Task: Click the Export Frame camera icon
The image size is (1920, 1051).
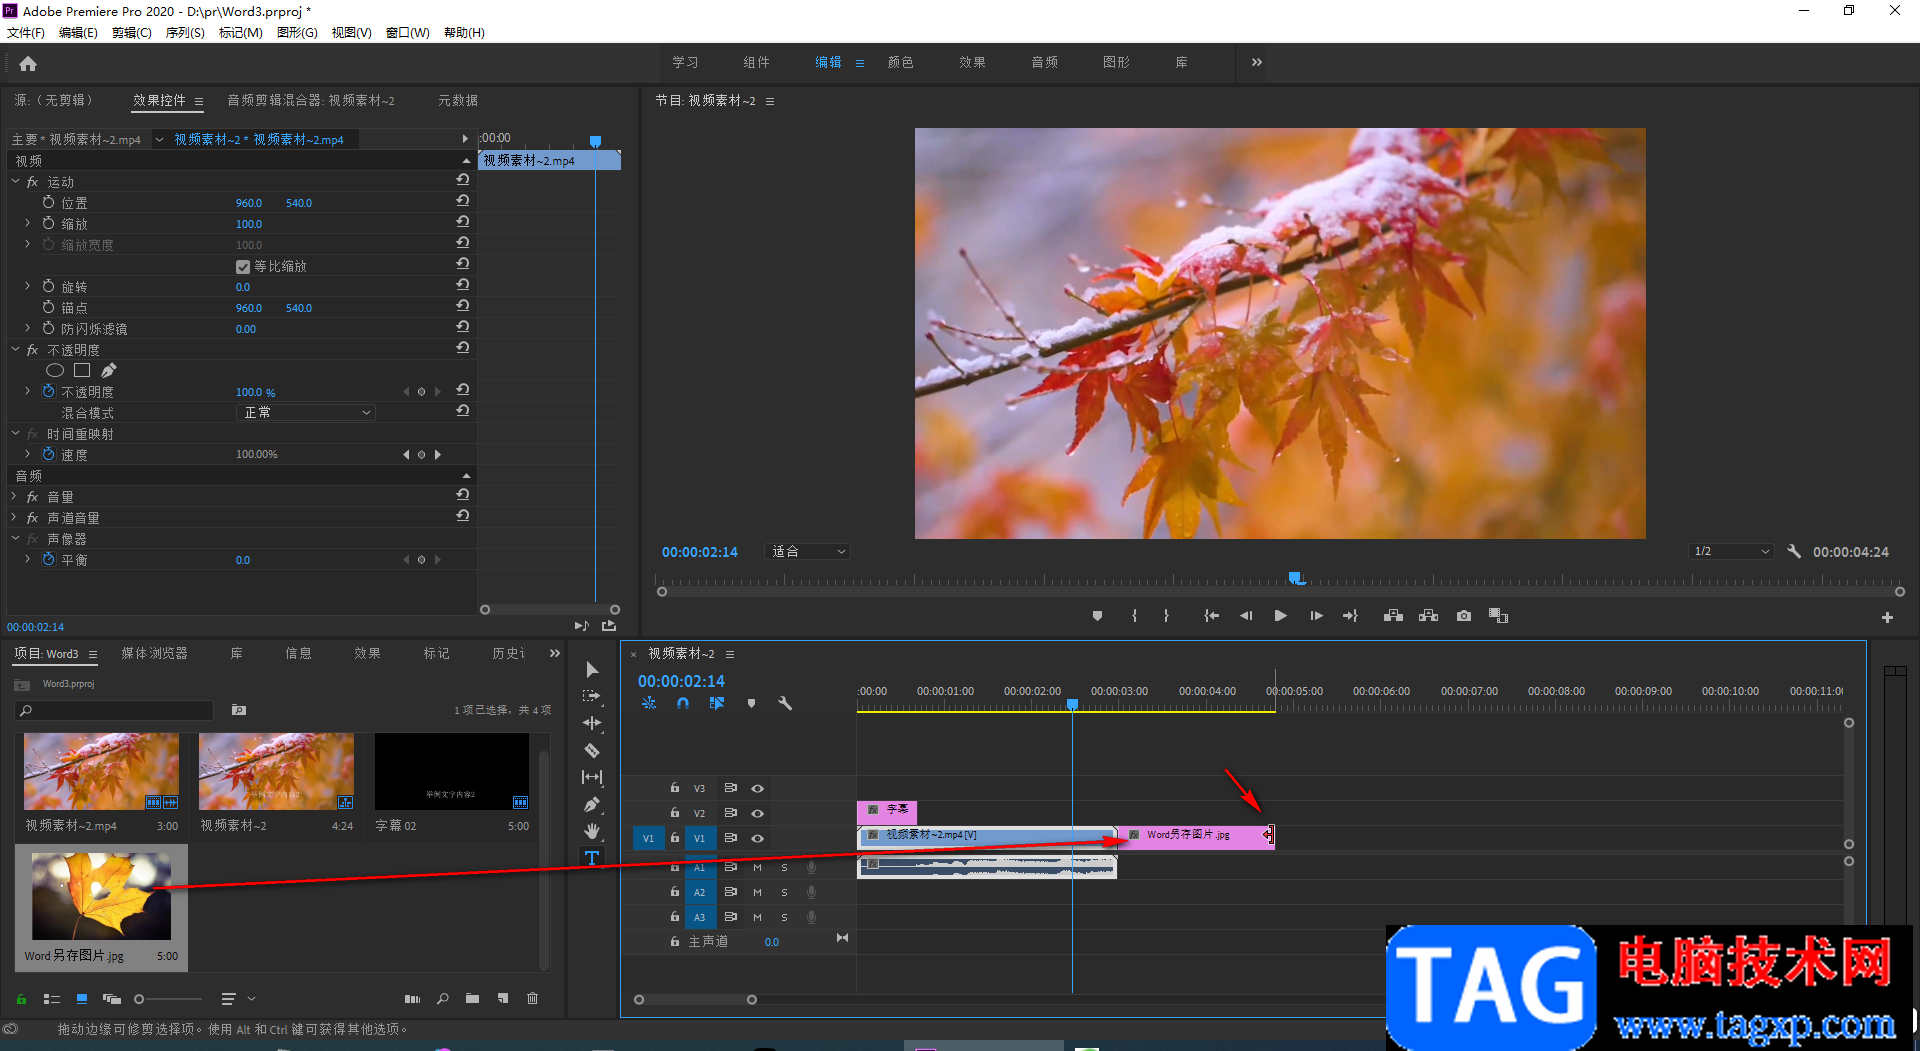Action: point(1464,616)
